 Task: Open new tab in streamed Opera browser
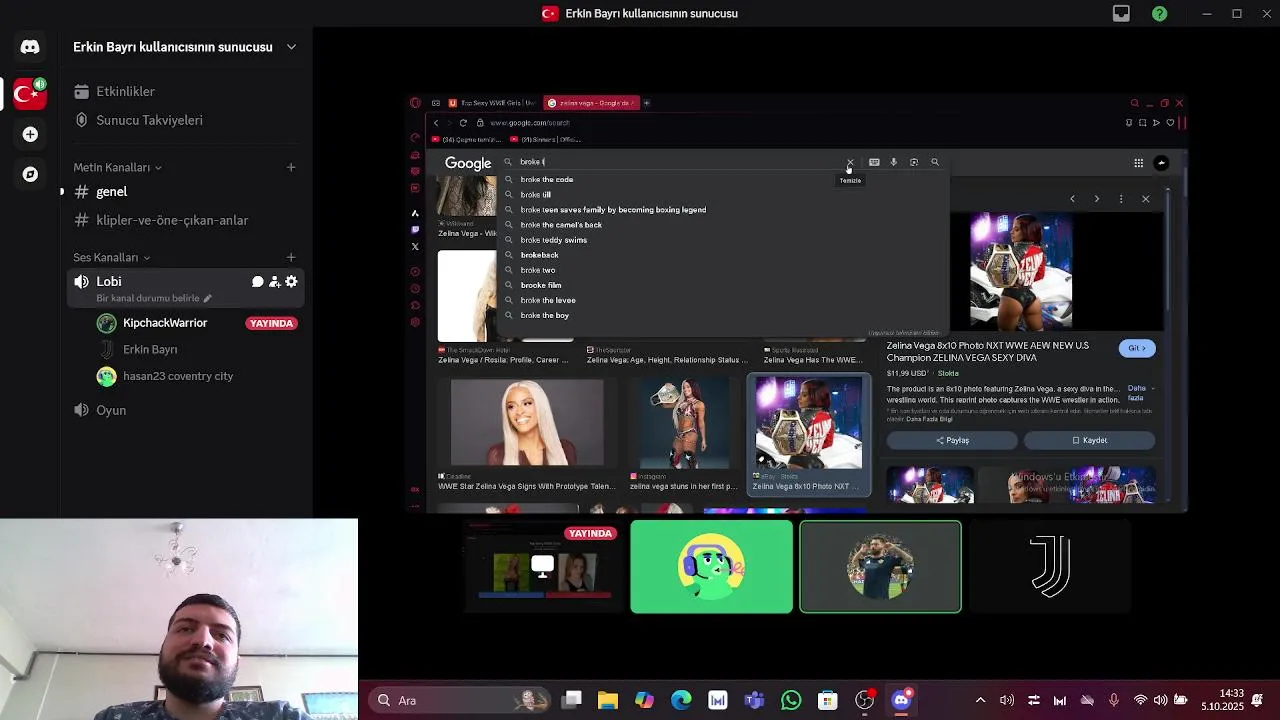pos(646,103)
